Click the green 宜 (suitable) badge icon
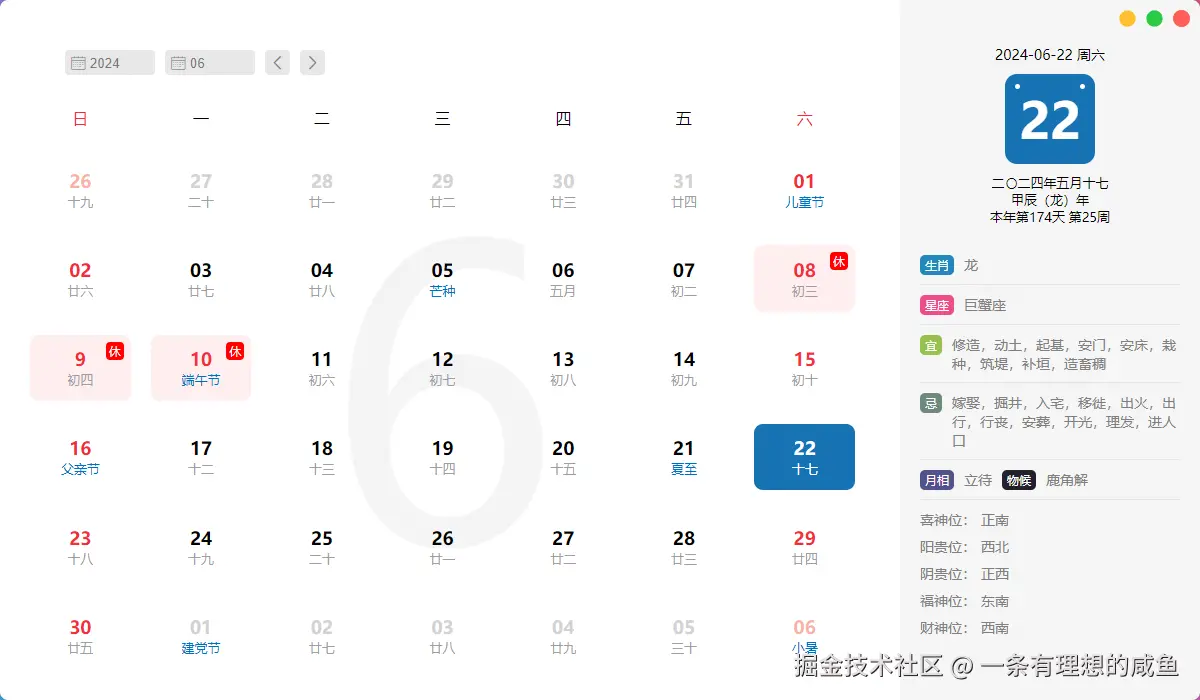Image resolution: width=1200 pixels, height=700 pixels. pos(931,345)
